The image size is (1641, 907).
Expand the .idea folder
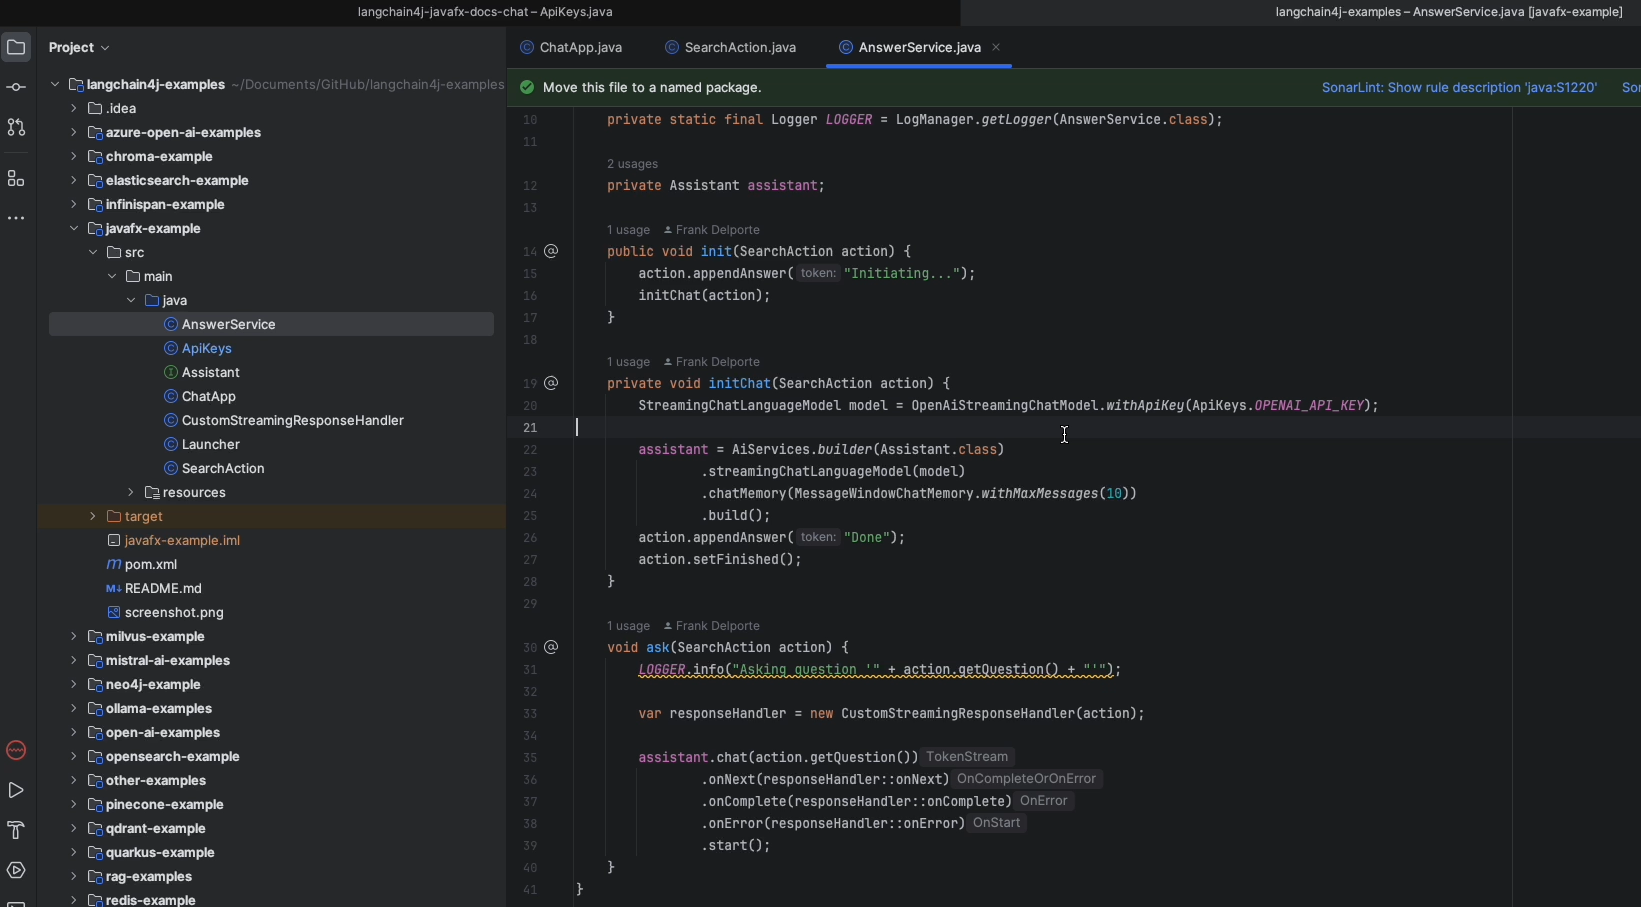pos(74,108)
